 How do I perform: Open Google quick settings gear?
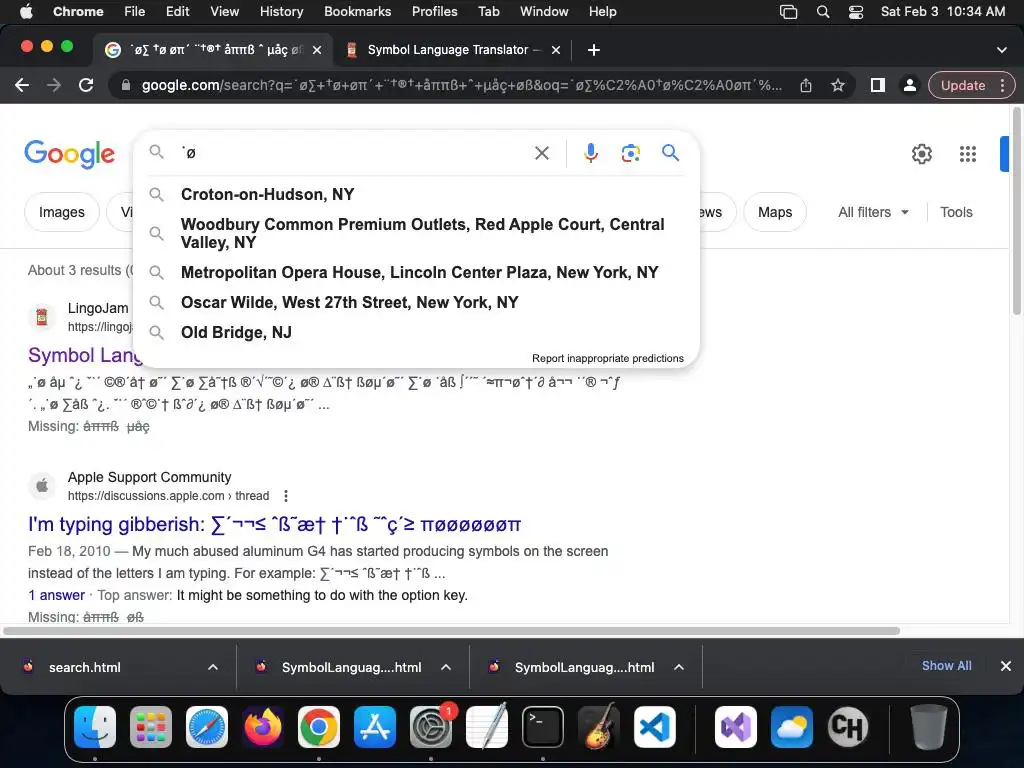pyautogui.click(x=921, y=154)
